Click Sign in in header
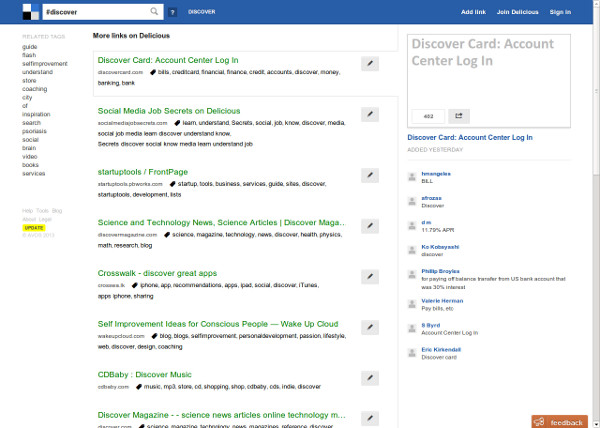The width and height of the screenshot is (600, 428). 560,12
